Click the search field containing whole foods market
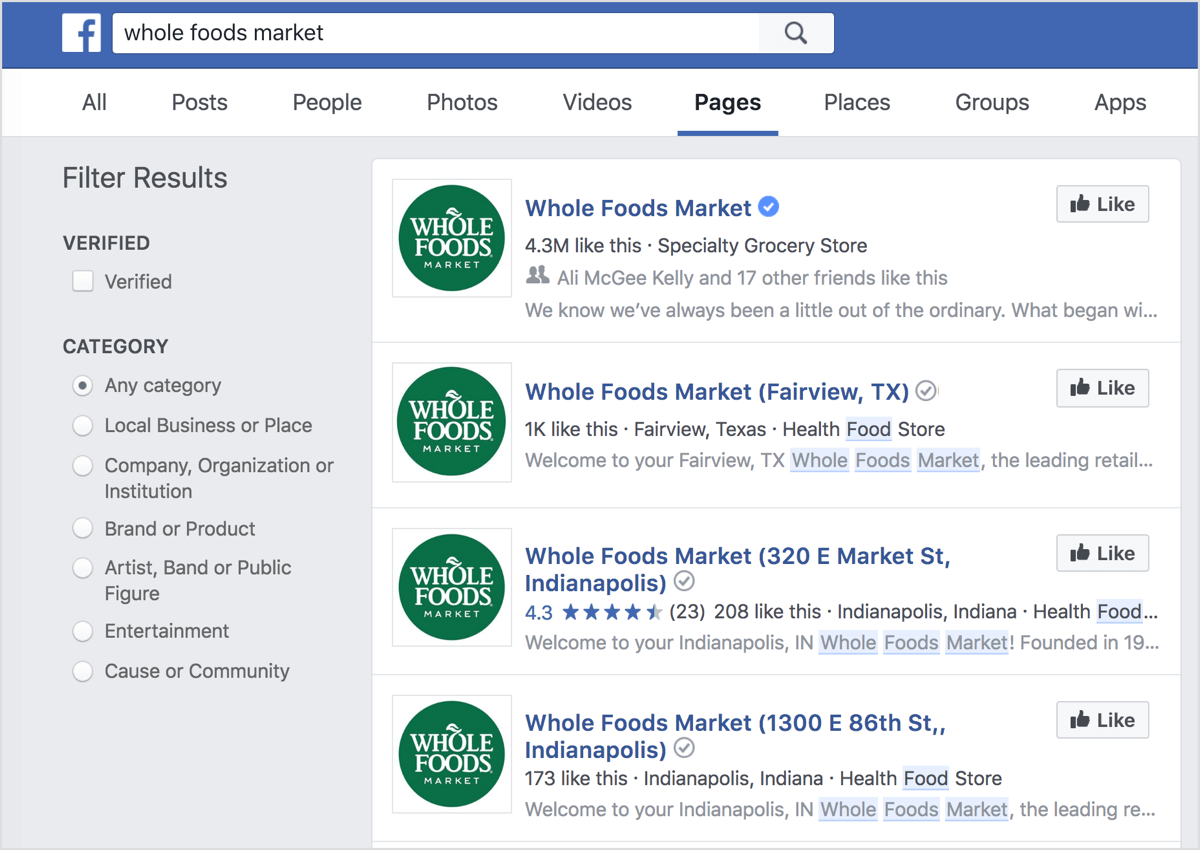 point(436,33)
